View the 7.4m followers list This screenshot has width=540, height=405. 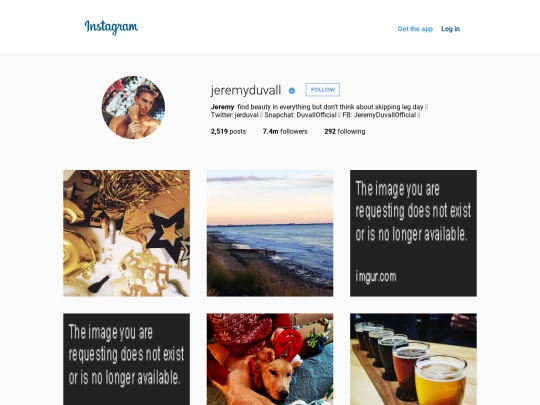285,131
